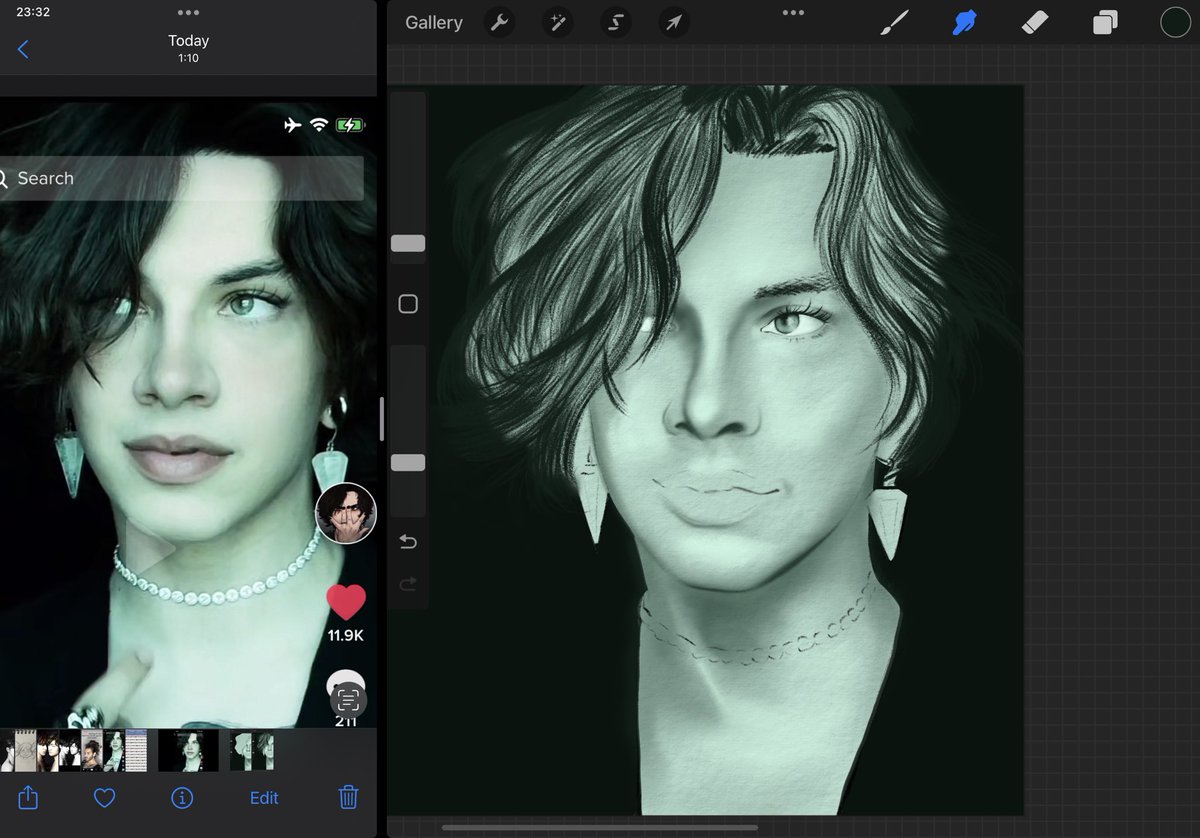Toggle the heart favorite icon in Photos
This screenshot has height=838, width=1200.
tap(105, 798)
